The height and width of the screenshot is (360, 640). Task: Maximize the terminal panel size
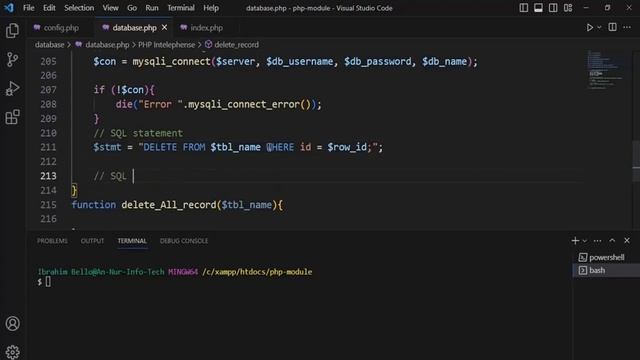[612, 241]
